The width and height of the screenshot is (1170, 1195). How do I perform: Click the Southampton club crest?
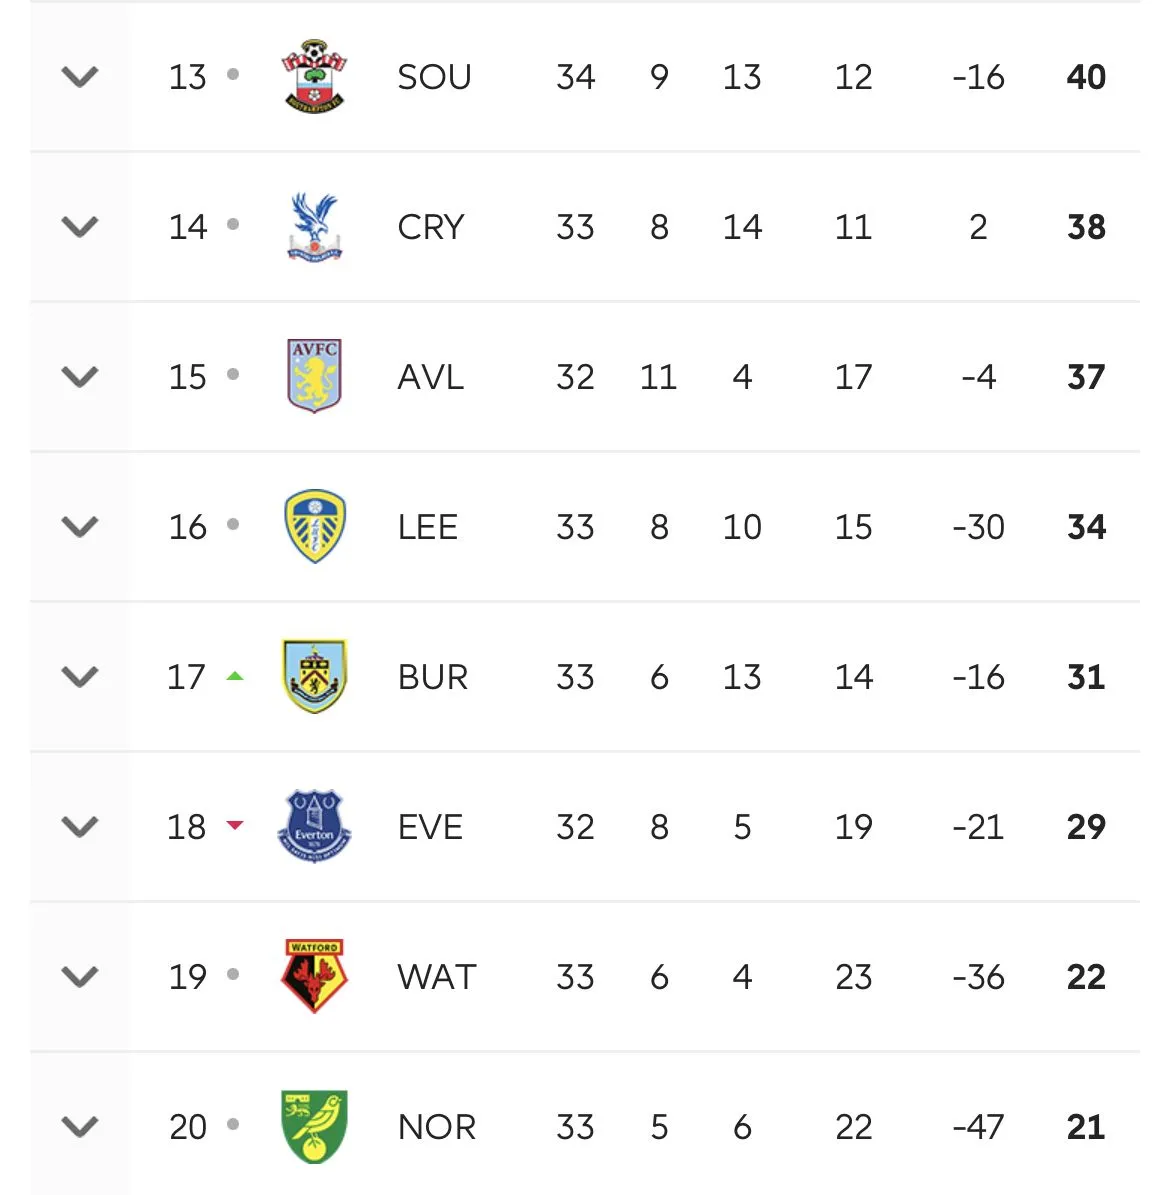coord(314,76)
